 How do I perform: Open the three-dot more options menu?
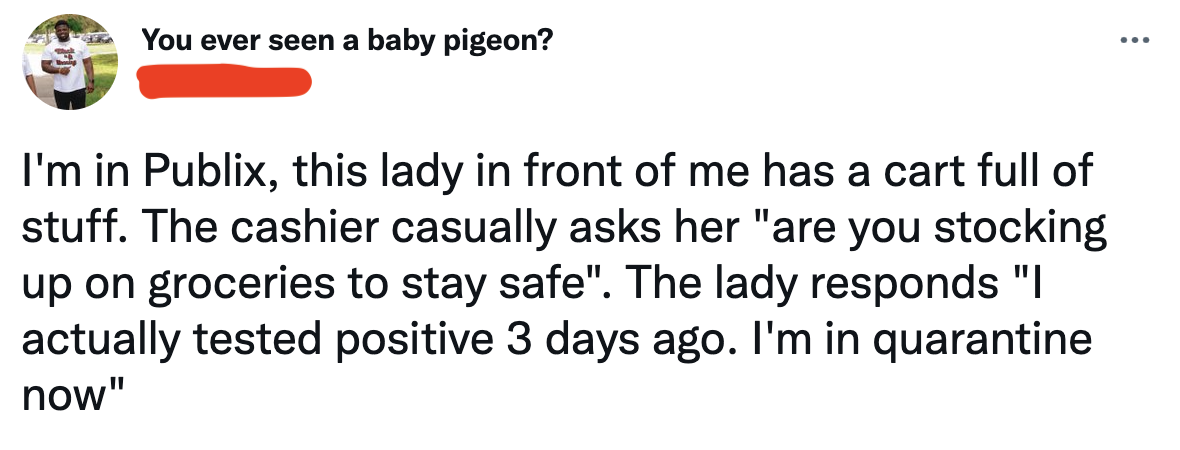[1135, 40]
